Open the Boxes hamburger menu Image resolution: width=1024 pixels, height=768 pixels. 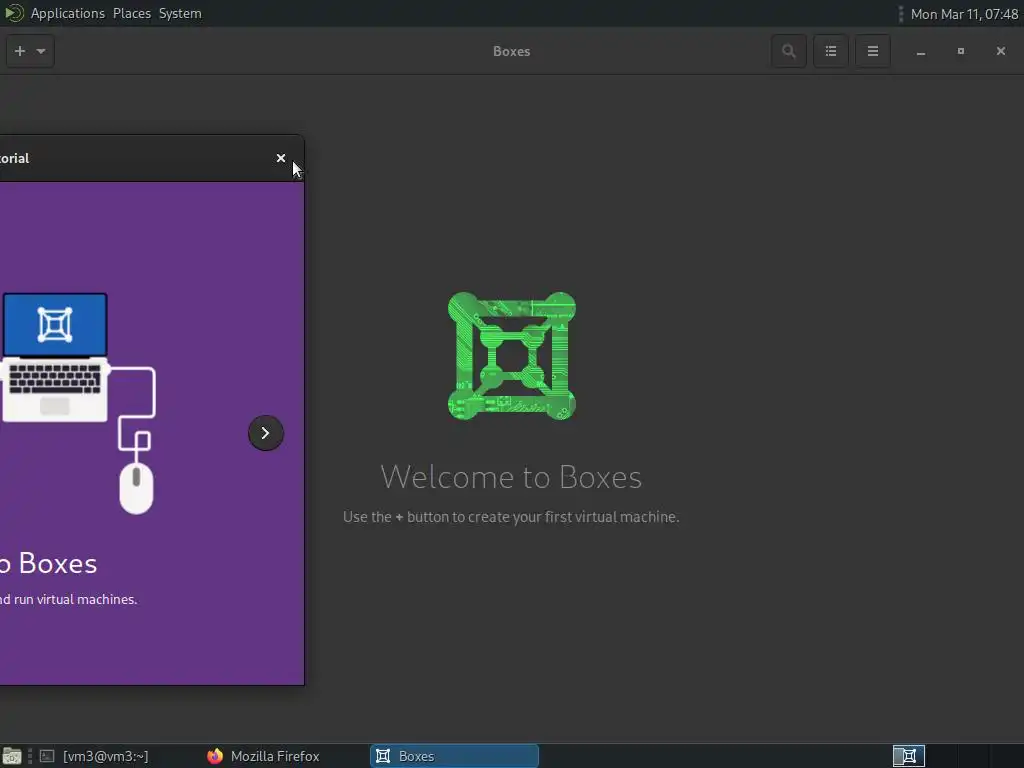(x=872, y=51)
